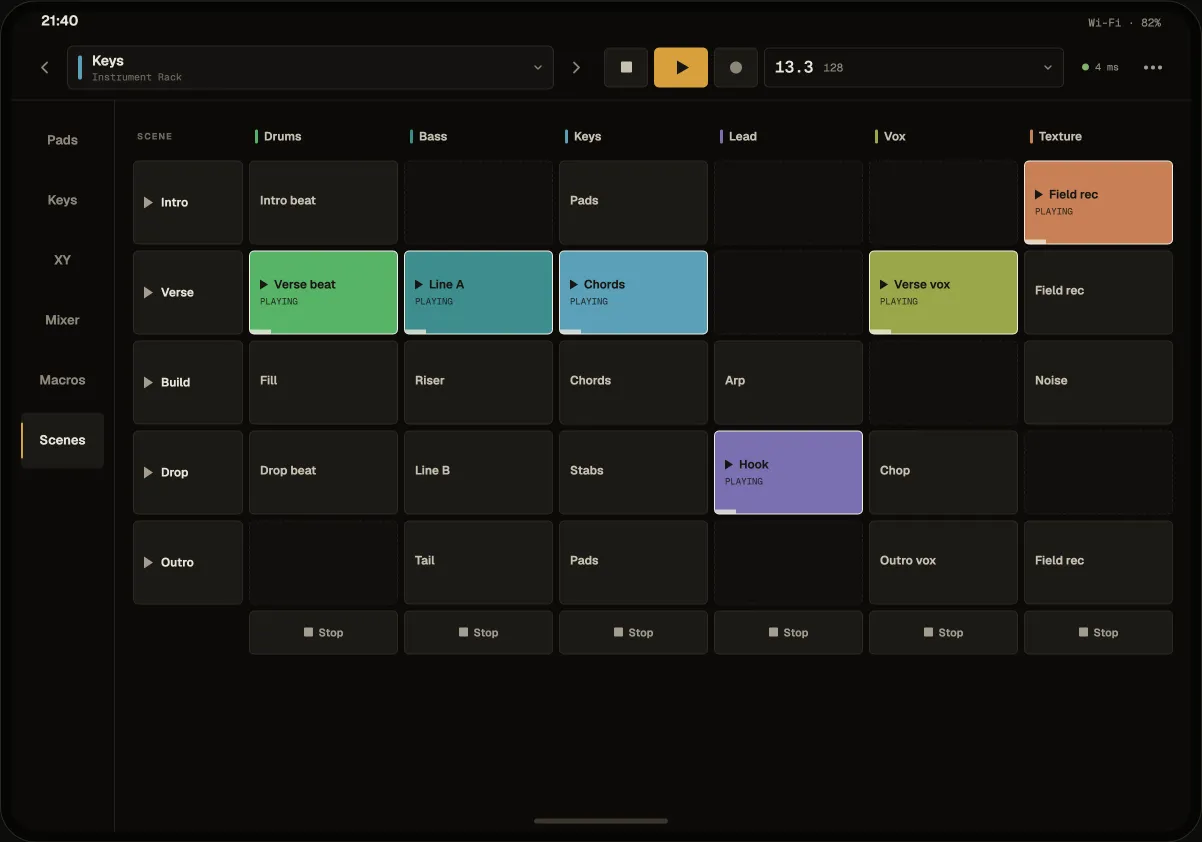This screenshot has height=842, width=1202.
Task: Launch the Drop scene
Action: [188, 472]
